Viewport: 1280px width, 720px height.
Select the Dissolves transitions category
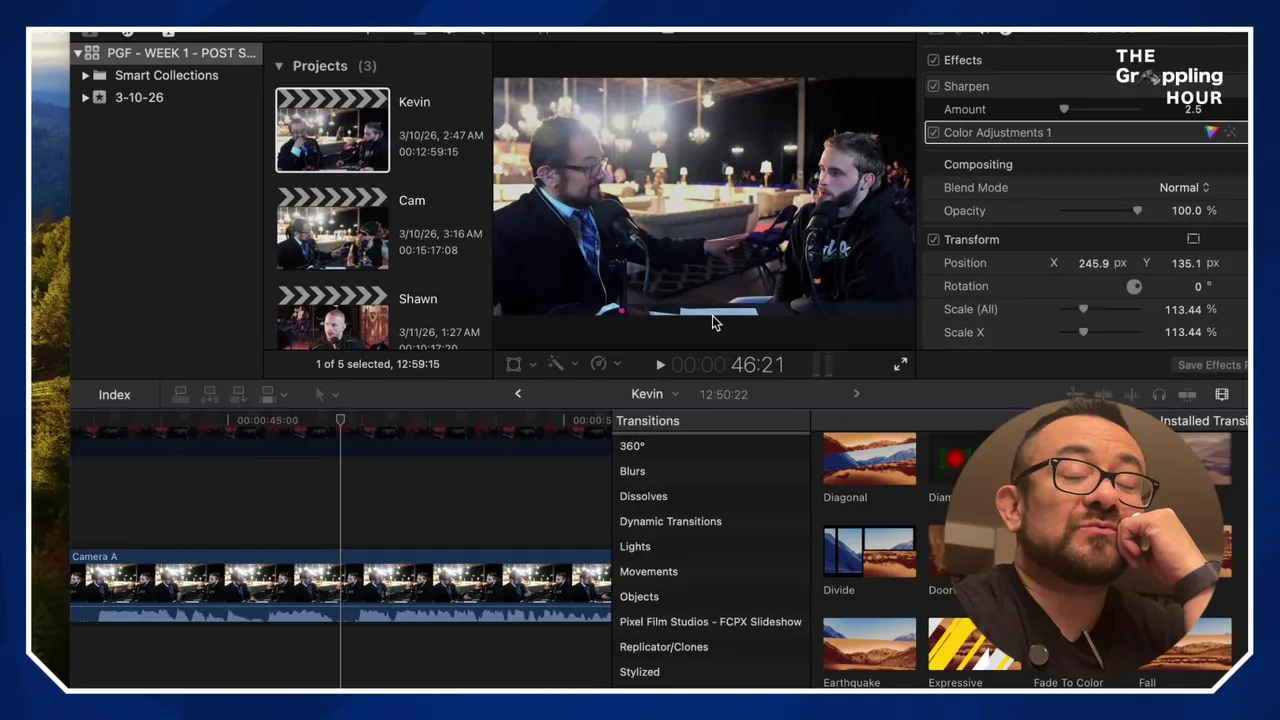[643, 496]
